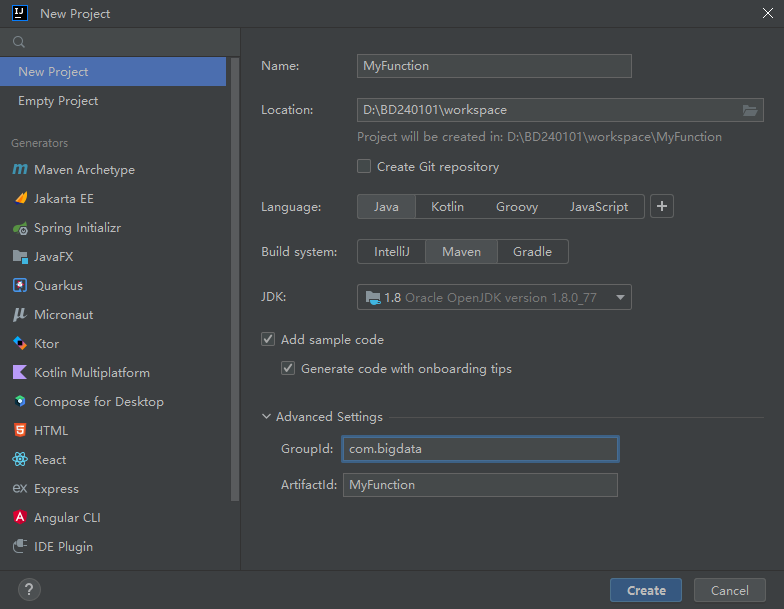
Task: Click the React atom icon
Action: tap(20, 459)
